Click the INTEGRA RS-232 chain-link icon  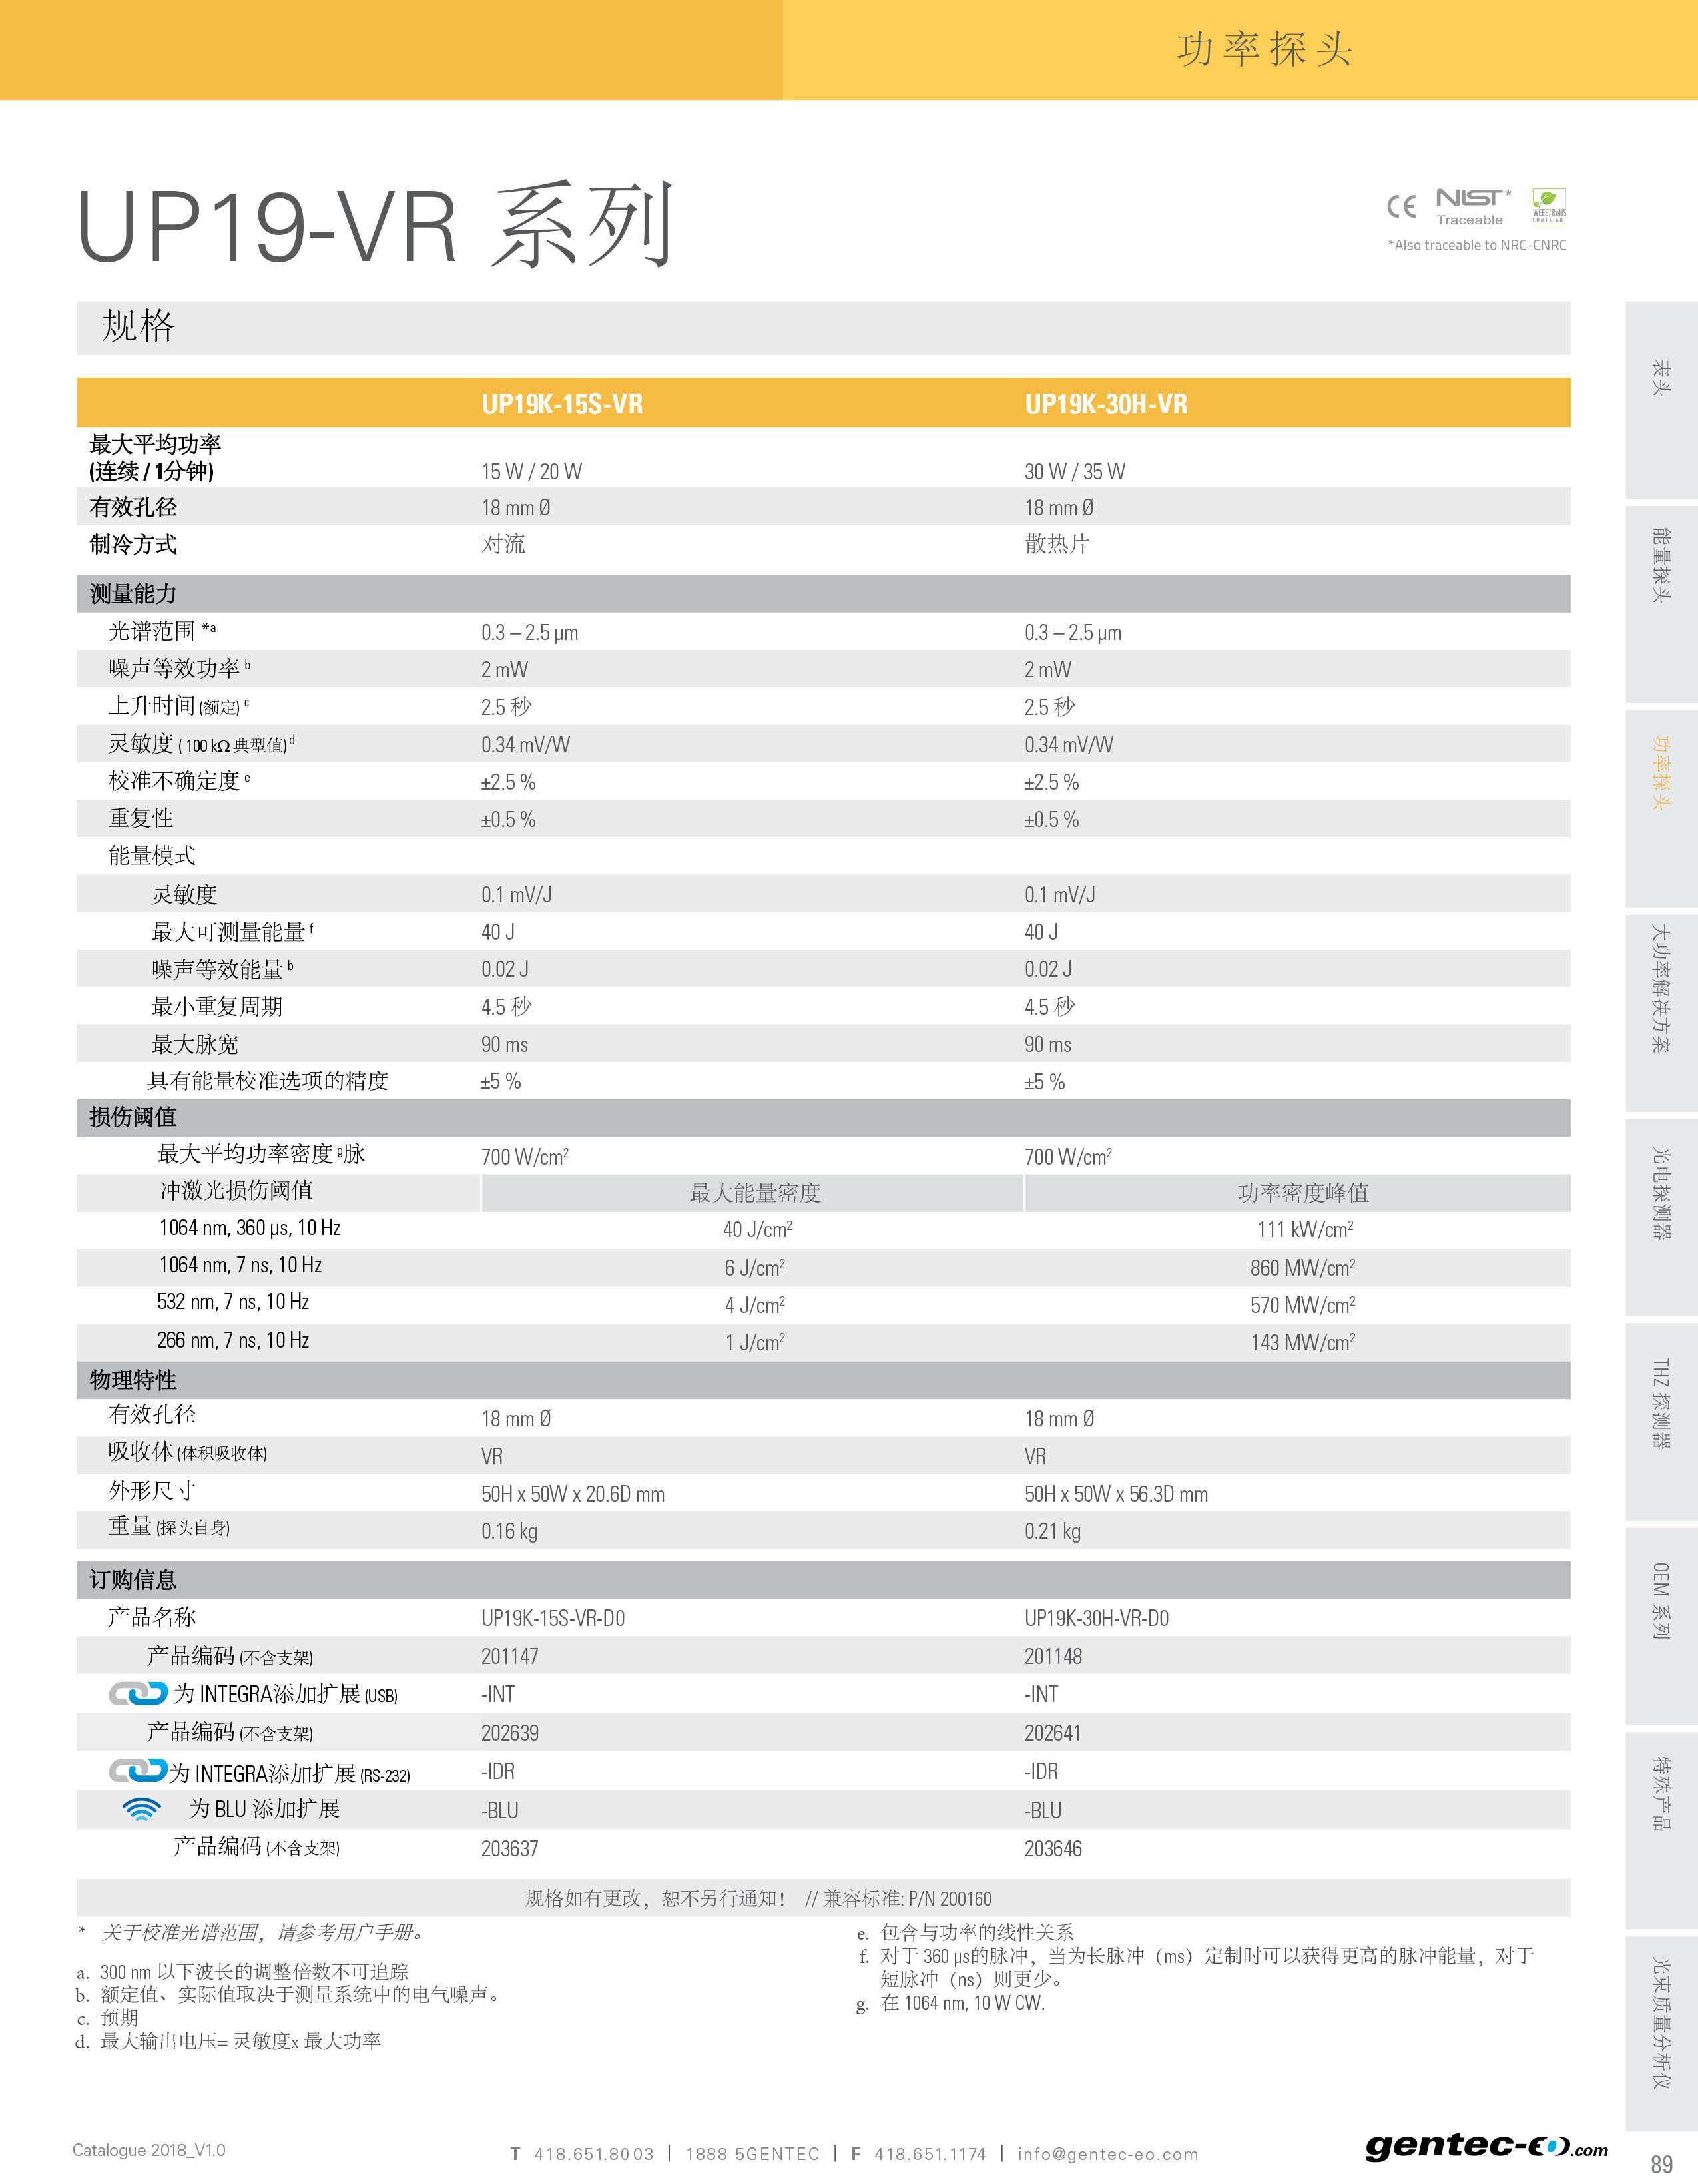pyautogui.click(x=138, y=1771)
